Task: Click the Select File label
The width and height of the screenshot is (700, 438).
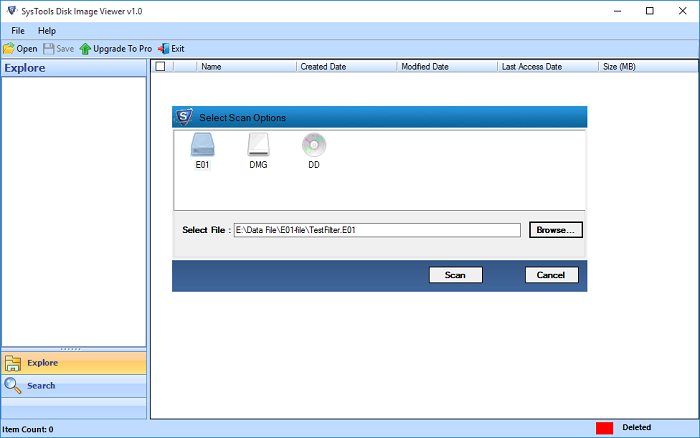Action: point(204,230)
